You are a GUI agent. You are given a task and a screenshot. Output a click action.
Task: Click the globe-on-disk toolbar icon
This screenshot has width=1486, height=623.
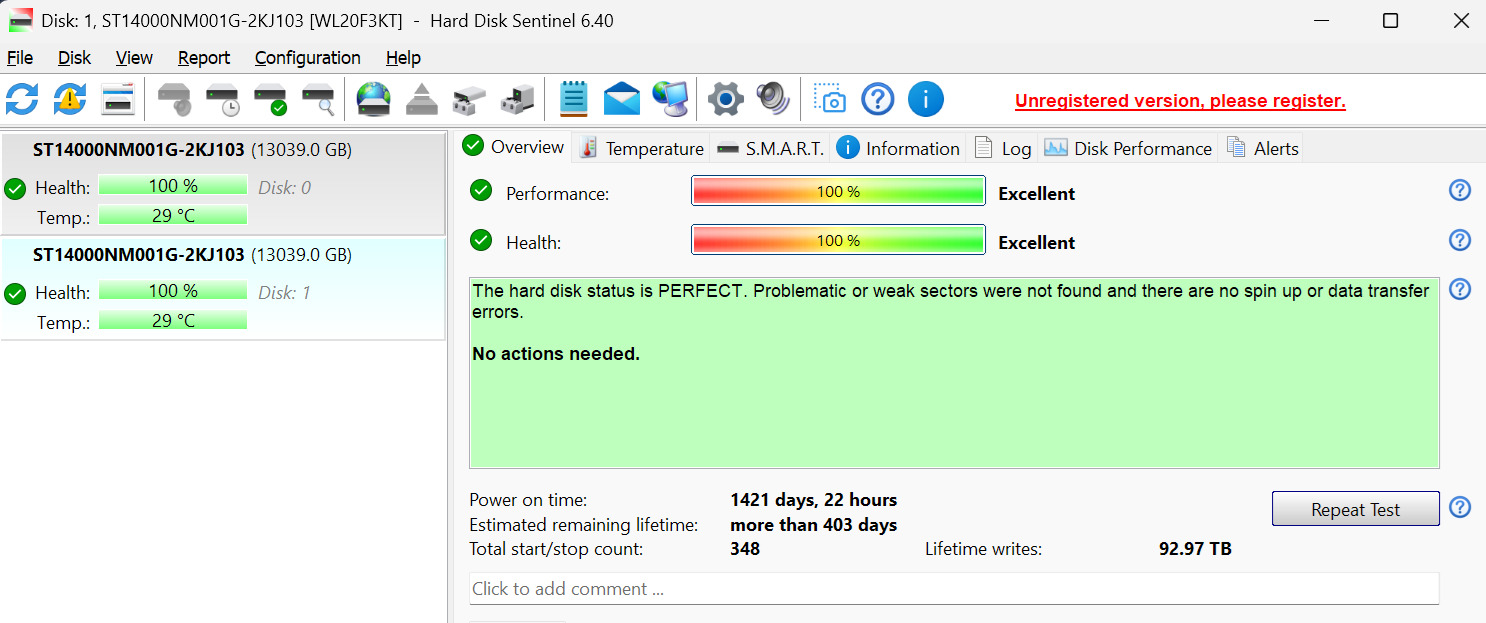(374, 99)
